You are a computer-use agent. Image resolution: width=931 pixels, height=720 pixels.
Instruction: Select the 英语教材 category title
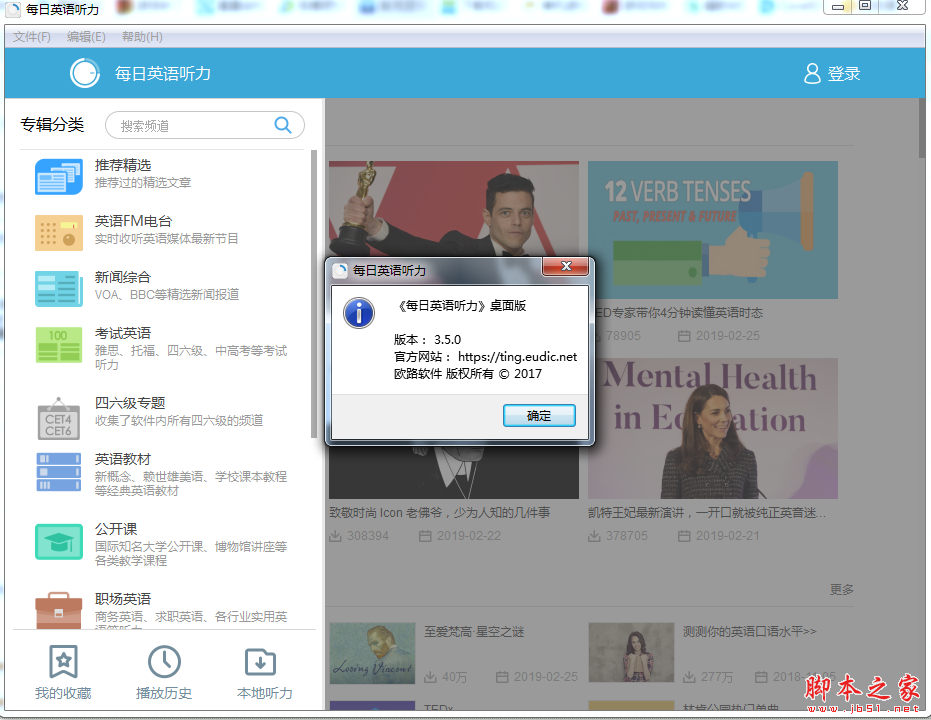pyautogui.click(x=123, y=459)
